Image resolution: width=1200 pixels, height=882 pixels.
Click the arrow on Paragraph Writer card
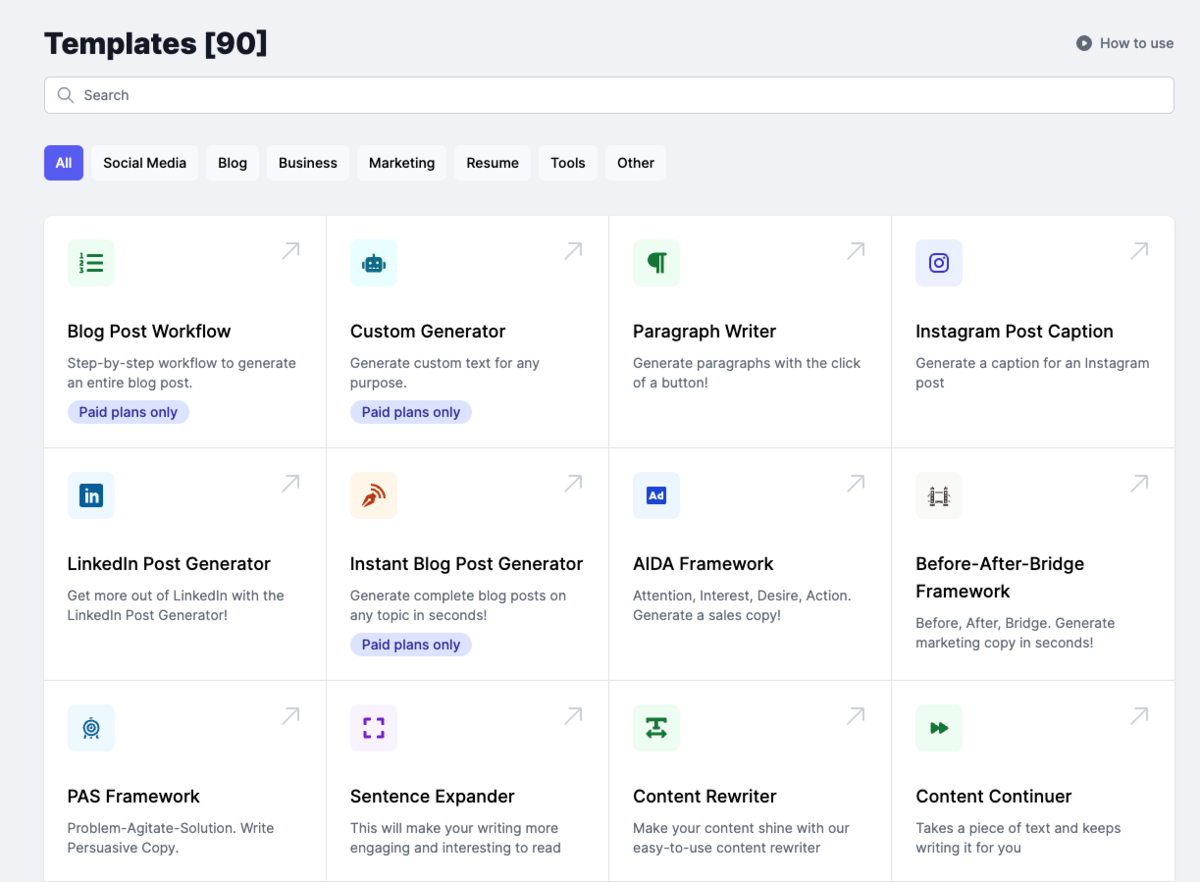coord(856,251)
